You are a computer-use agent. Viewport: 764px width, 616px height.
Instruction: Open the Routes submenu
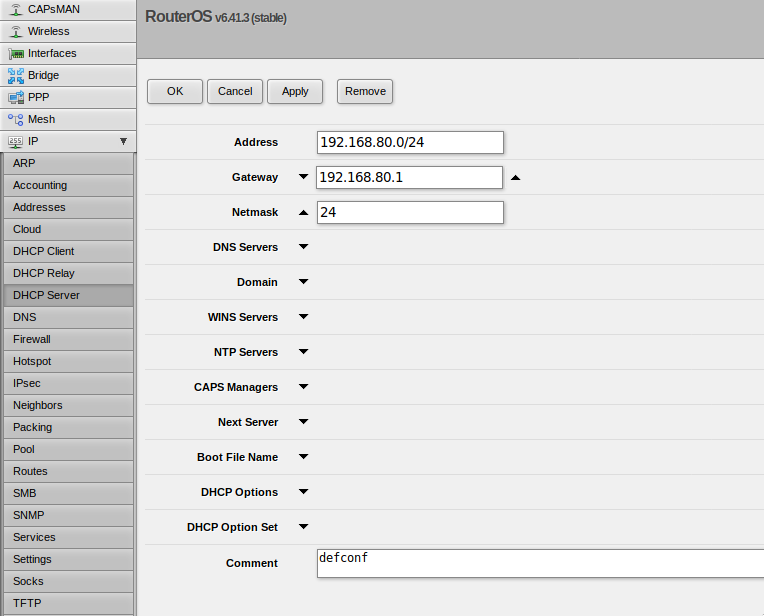pyautogui.click(x=68, y=471)
